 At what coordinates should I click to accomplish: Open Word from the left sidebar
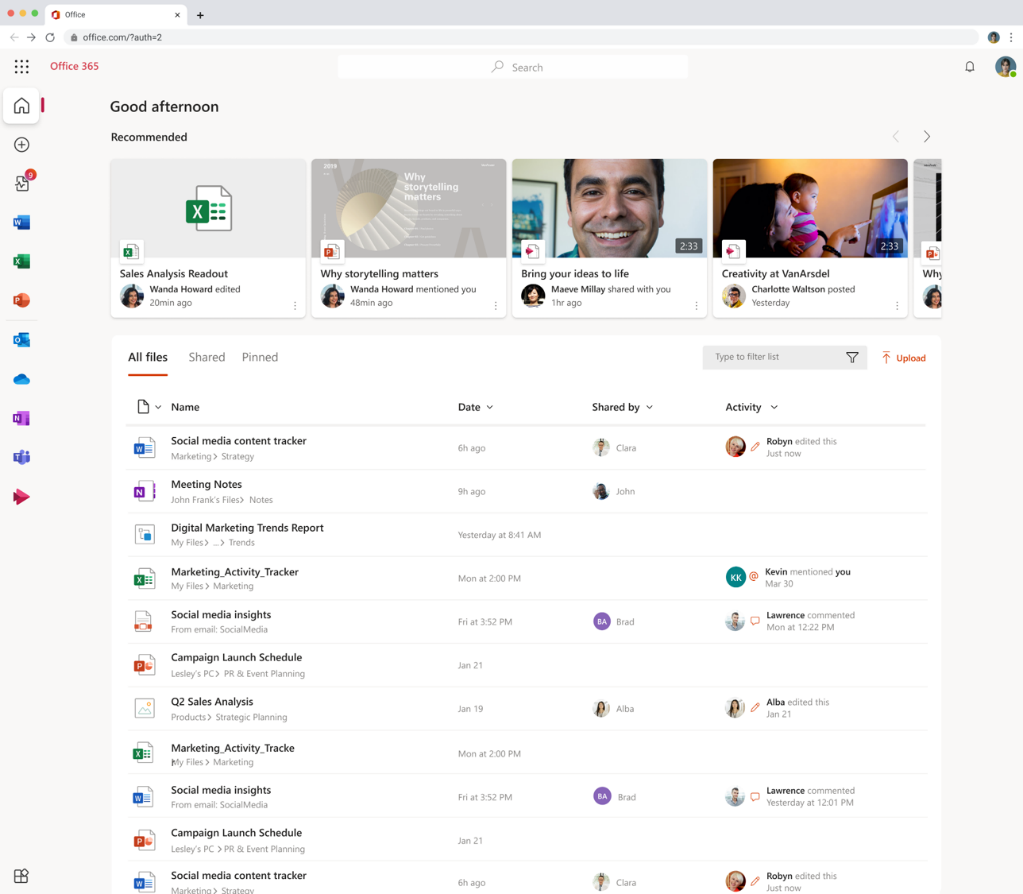pos(21,222)
